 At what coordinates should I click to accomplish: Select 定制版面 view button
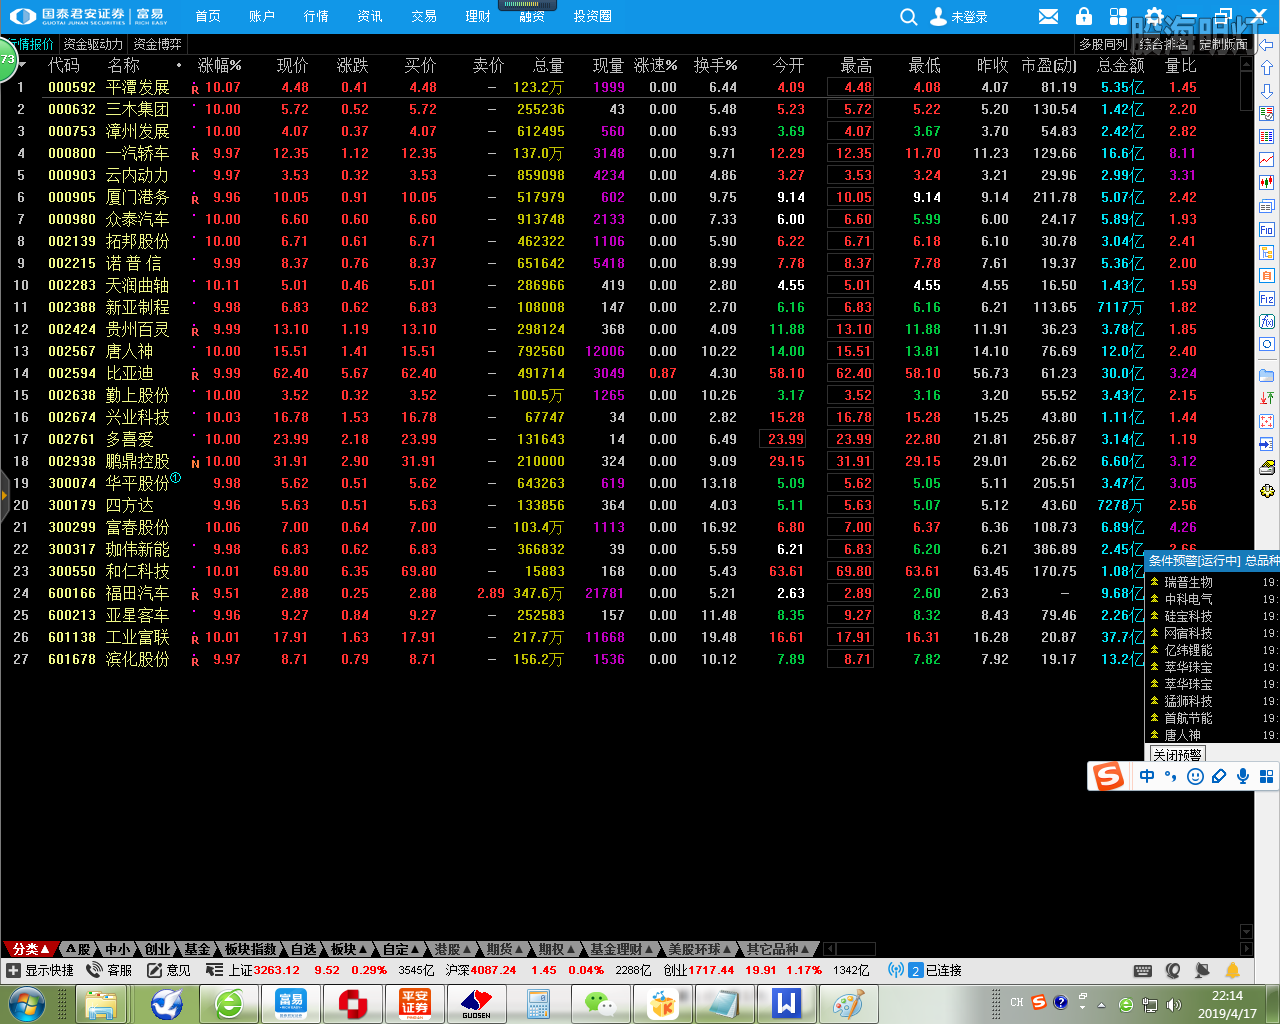coord(1223,44)
